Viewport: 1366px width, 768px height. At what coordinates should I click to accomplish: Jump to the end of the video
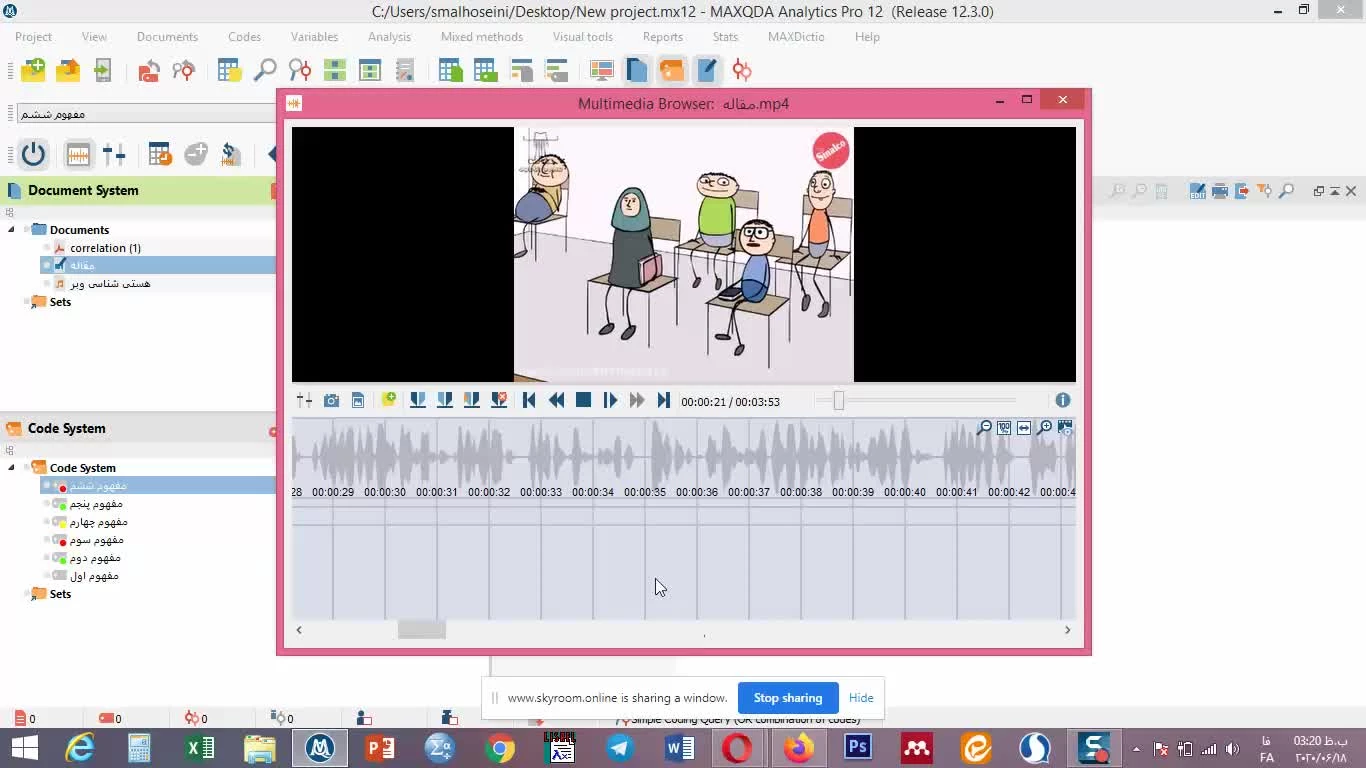pos(663,401)
